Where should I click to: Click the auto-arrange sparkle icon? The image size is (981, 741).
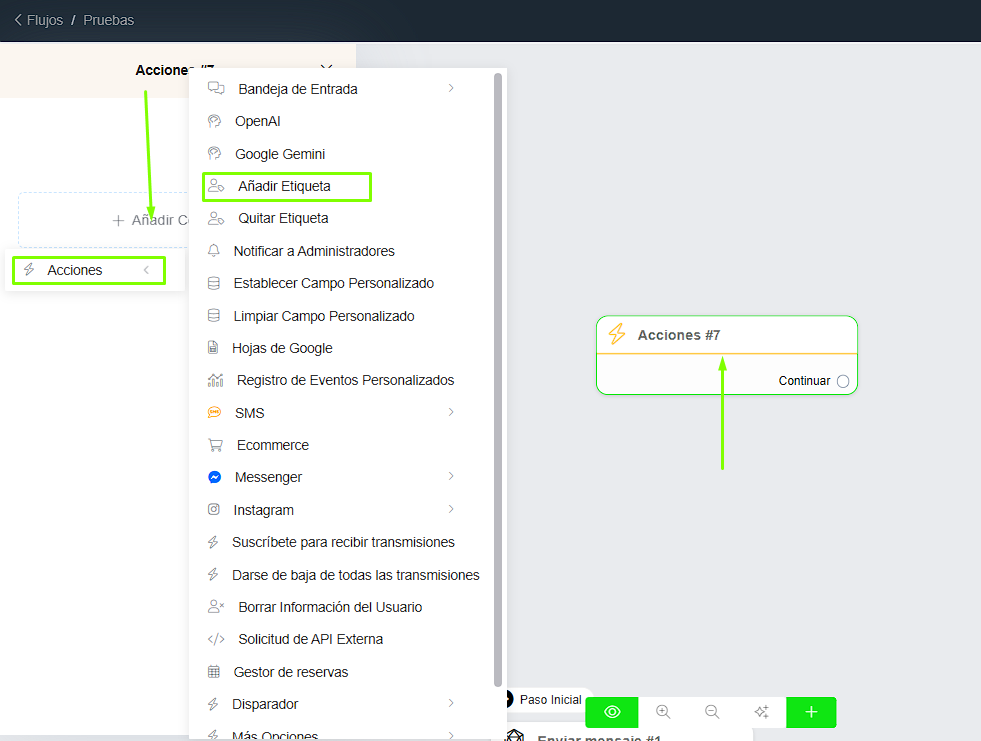(x=761, y=712)
